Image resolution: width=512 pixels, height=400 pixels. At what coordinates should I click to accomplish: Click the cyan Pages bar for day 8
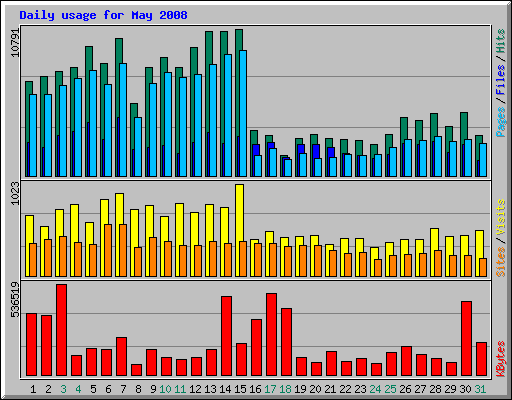tap(138, 147)
